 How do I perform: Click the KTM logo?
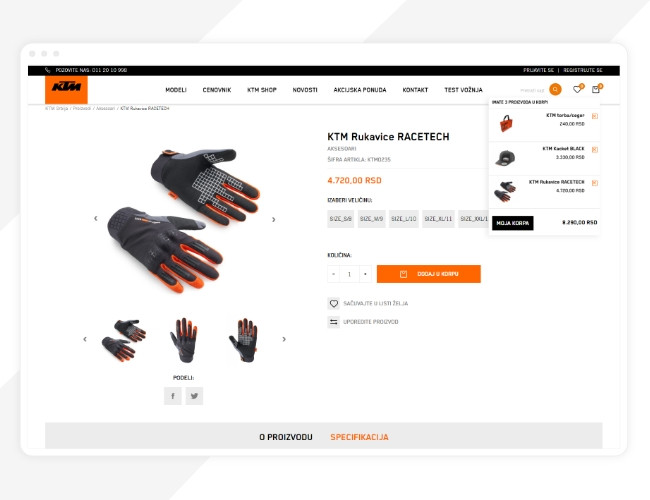tap(66, 90)
